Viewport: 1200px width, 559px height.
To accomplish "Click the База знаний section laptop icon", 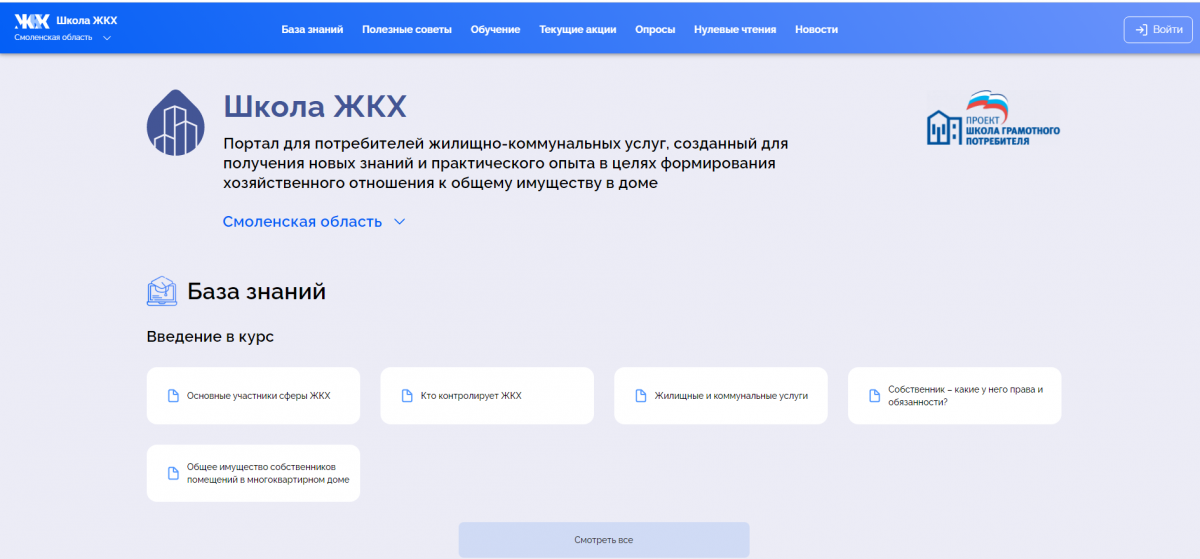I will tap(162, 291).
